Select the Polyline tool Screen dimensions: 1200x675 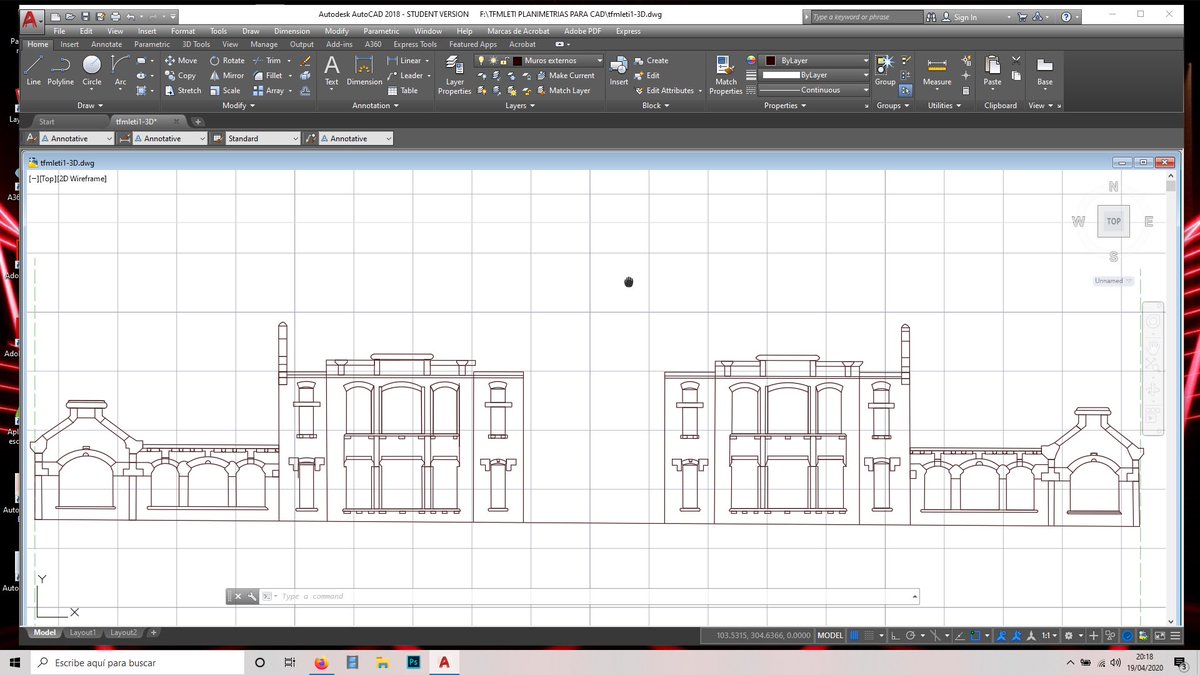pos(61,70)
